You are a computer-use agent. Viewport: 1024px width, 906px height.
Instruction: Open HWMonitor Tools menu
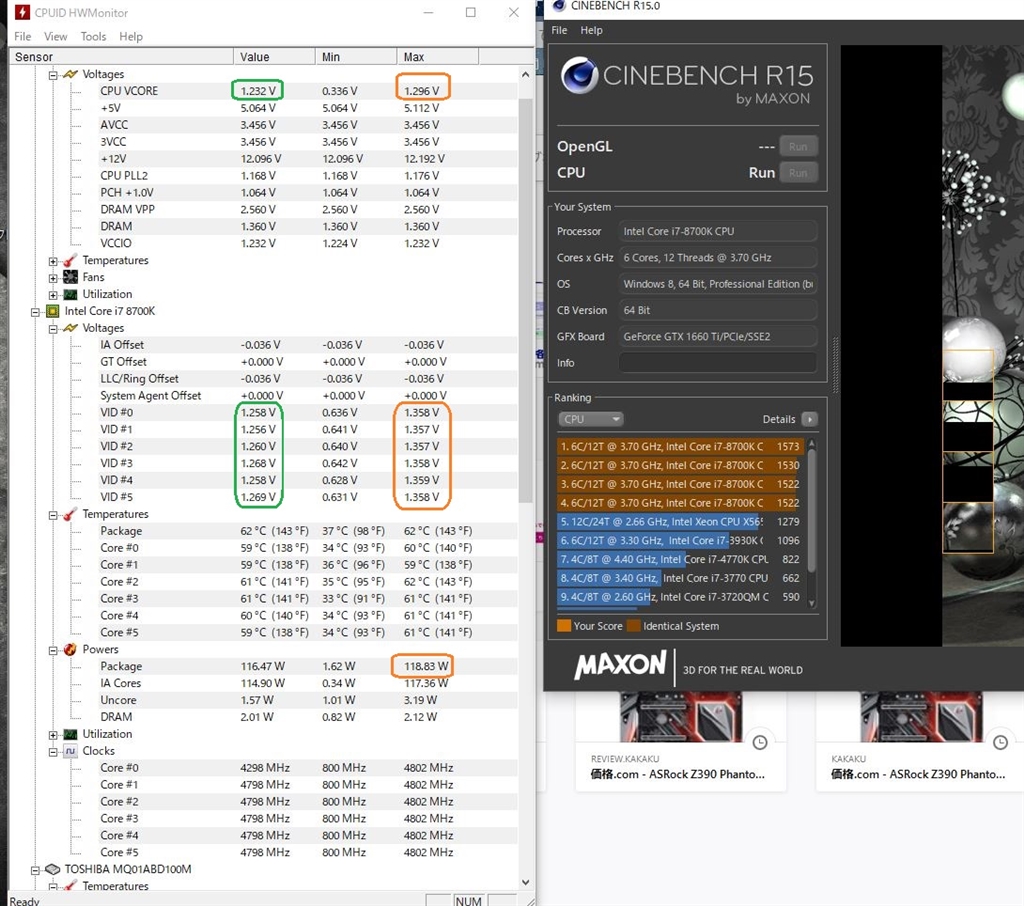click(93, 37)
